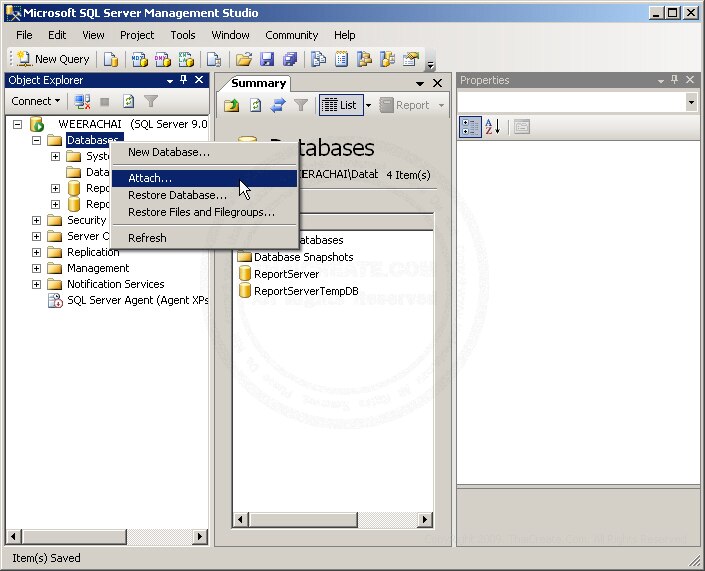Open the Community menu

(291, 35)
